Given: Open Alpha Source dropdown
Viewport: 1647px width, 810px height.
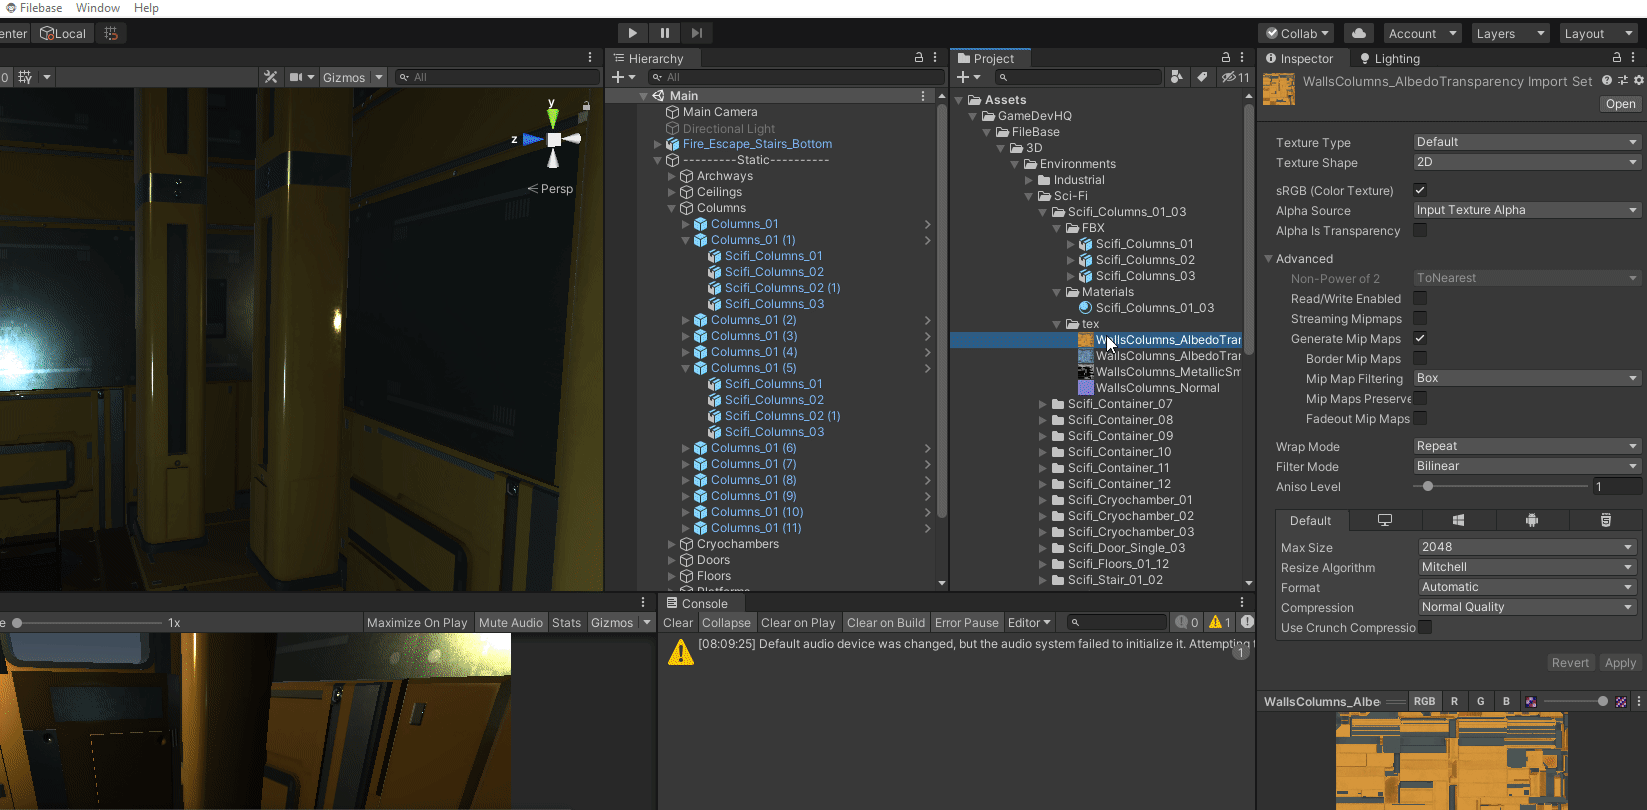Looking at the screenshot, I should click(x=1527, y=210).
